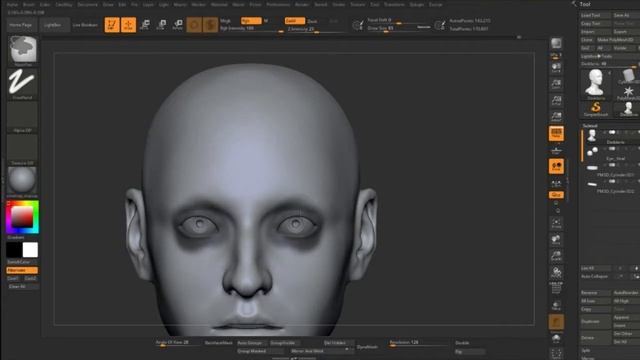Image resolution: width=640 pixels, height=360 pixels.
Task: Select the head tool thumbnail
Action: click(596, 84)
